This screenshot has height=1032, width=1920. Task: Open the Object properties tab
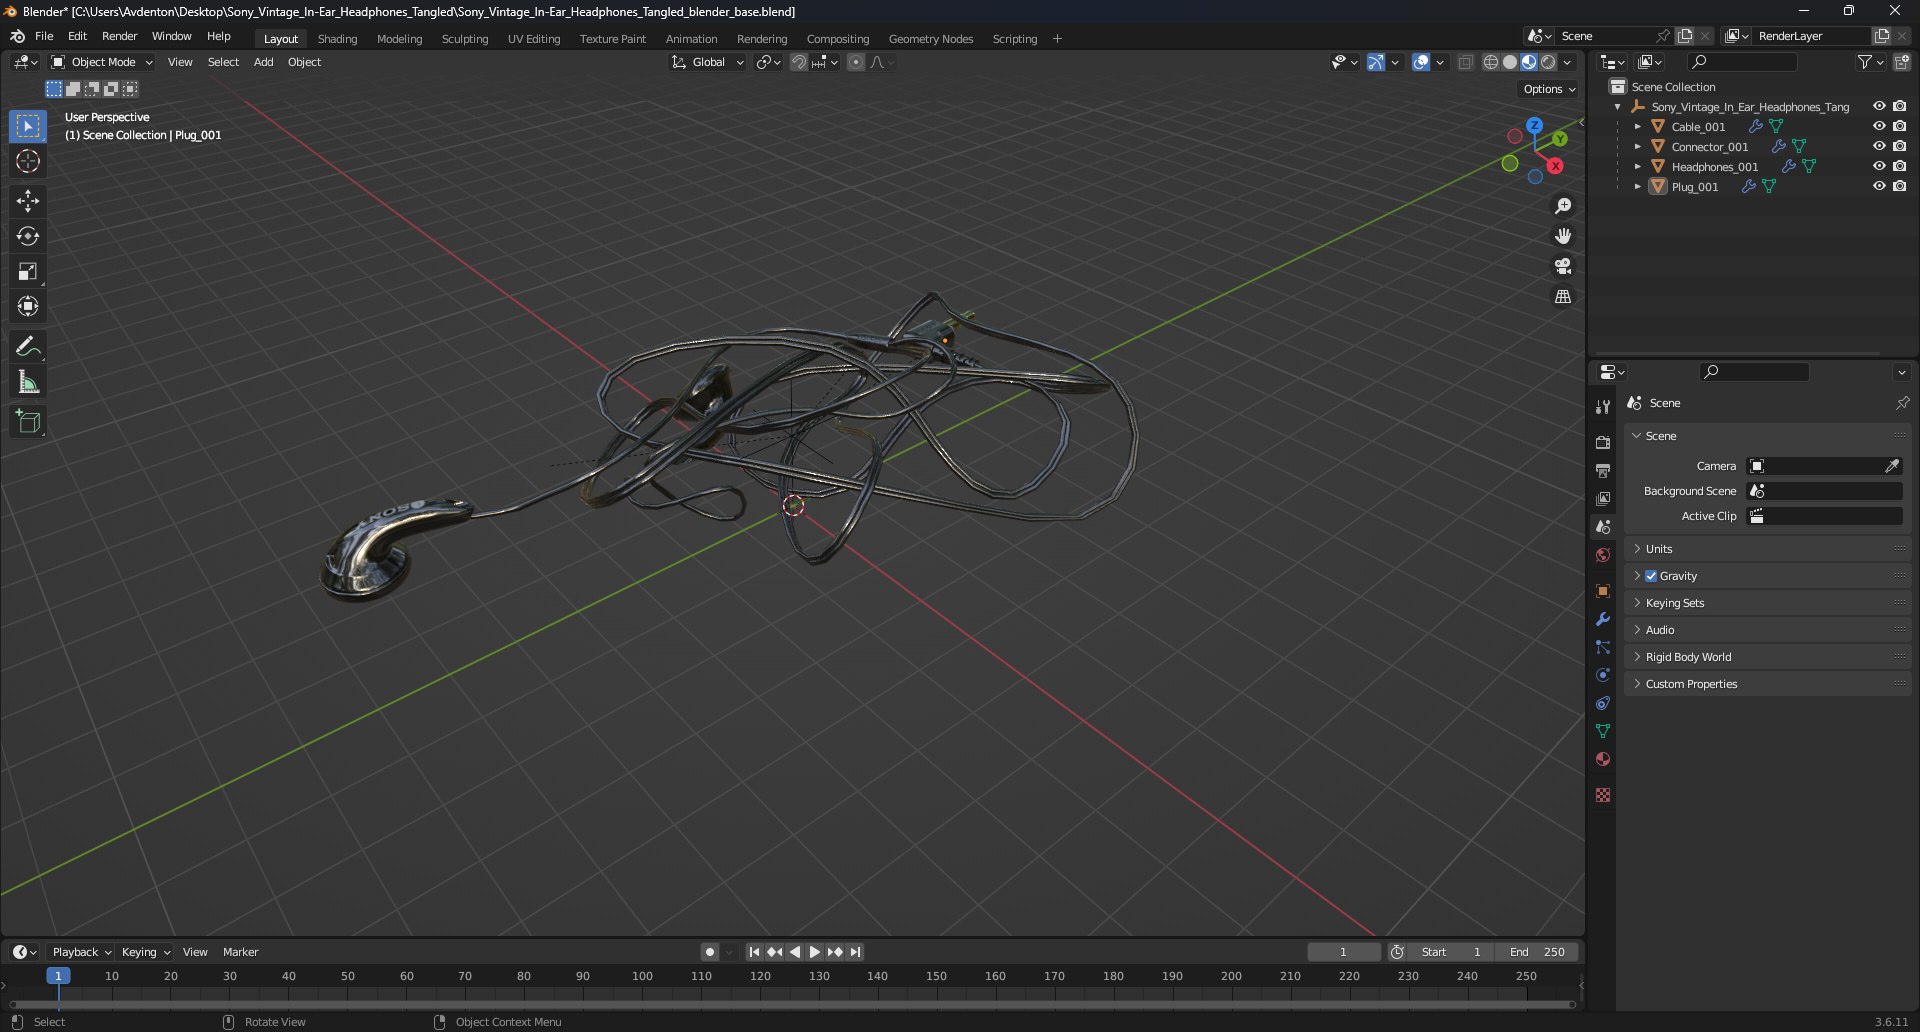click(x=1603, y=591)
